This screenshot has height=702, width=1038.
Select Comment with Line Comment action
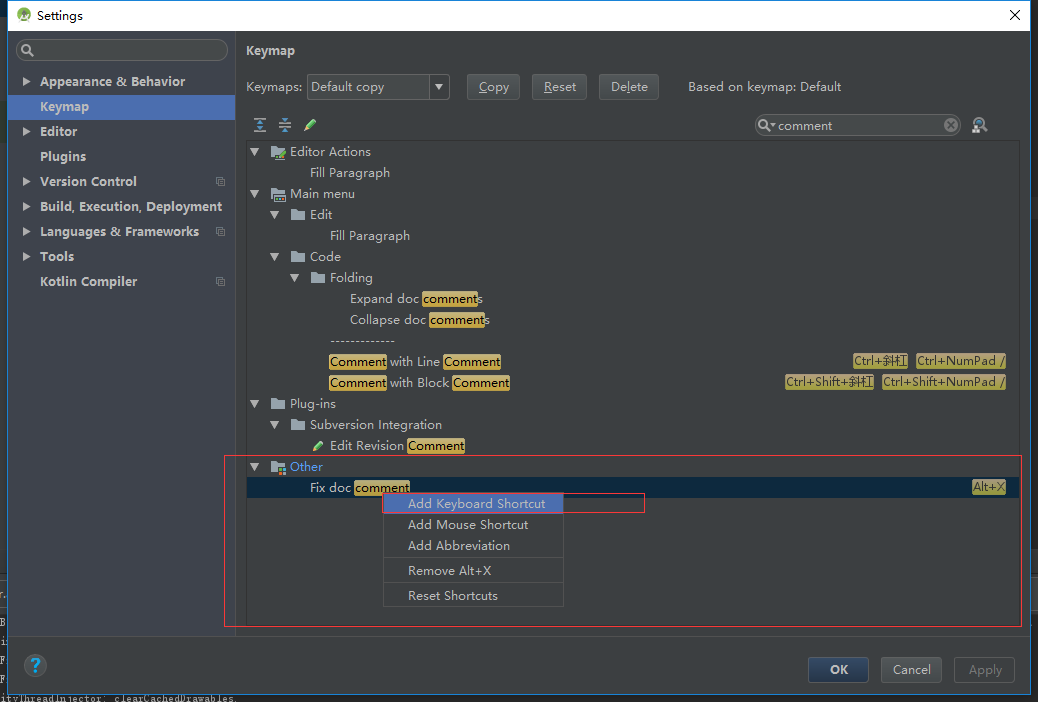(415, 362)
